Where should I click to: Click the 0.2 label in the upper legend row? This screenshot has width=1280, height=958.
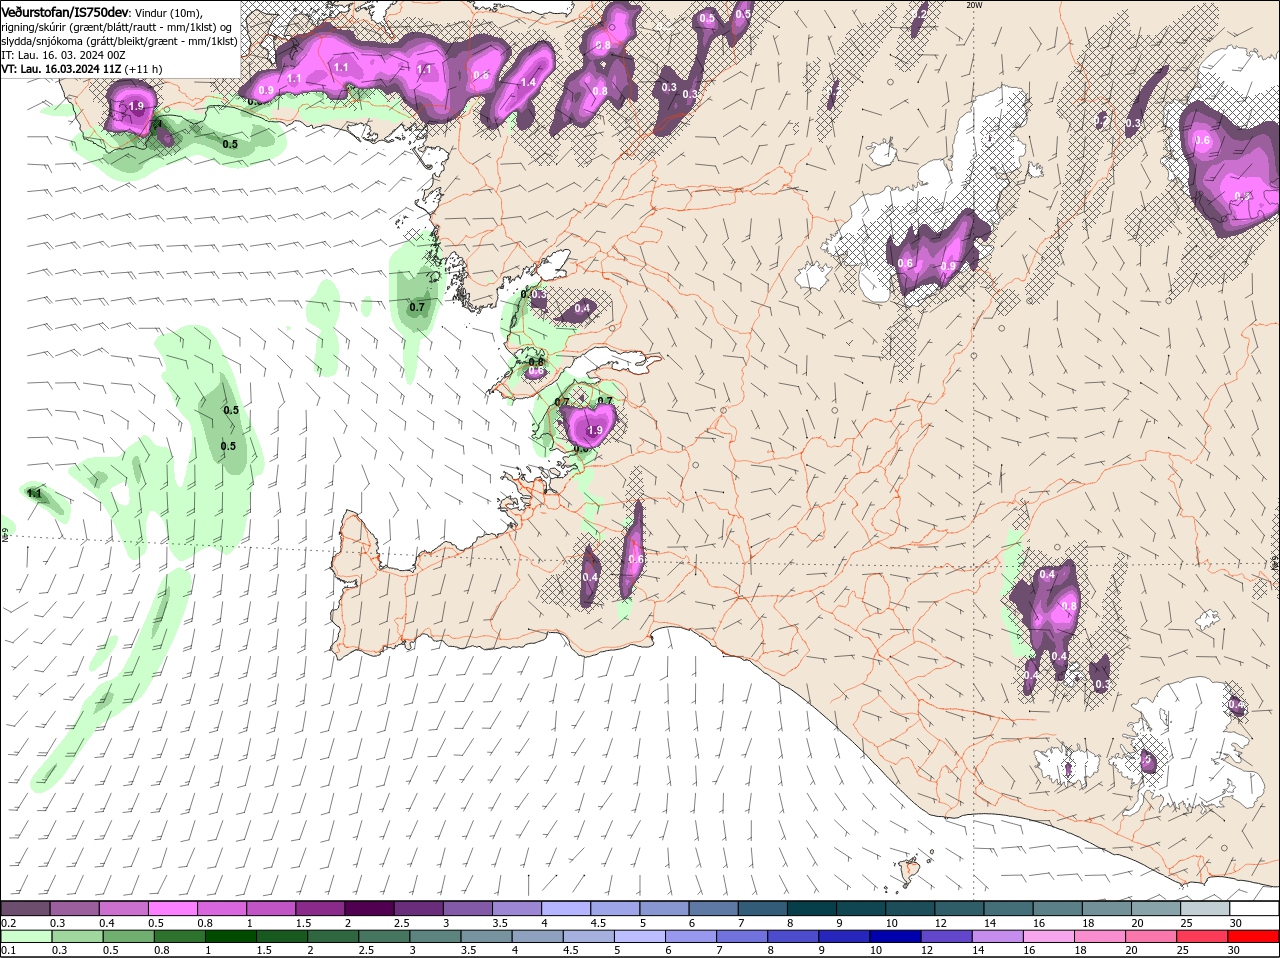(x=8, y=923)
